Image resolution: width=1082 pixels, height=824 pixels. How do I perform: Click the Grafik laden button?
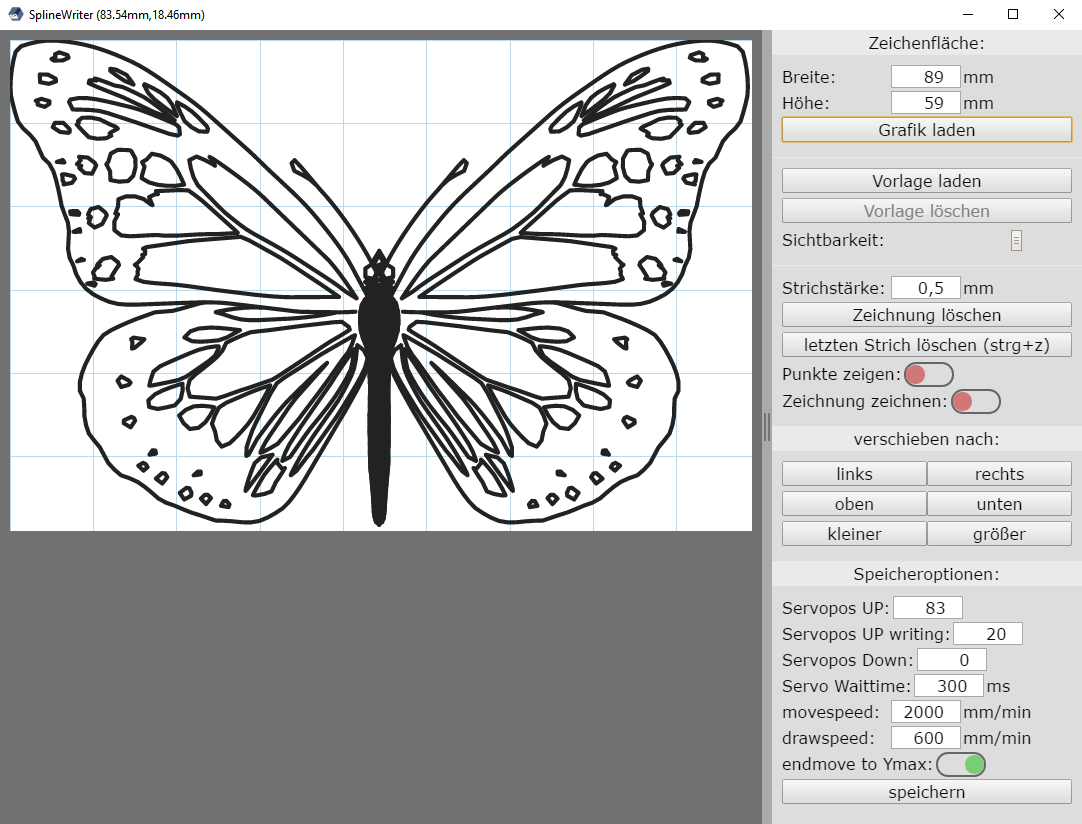click(x=926, y=130)
